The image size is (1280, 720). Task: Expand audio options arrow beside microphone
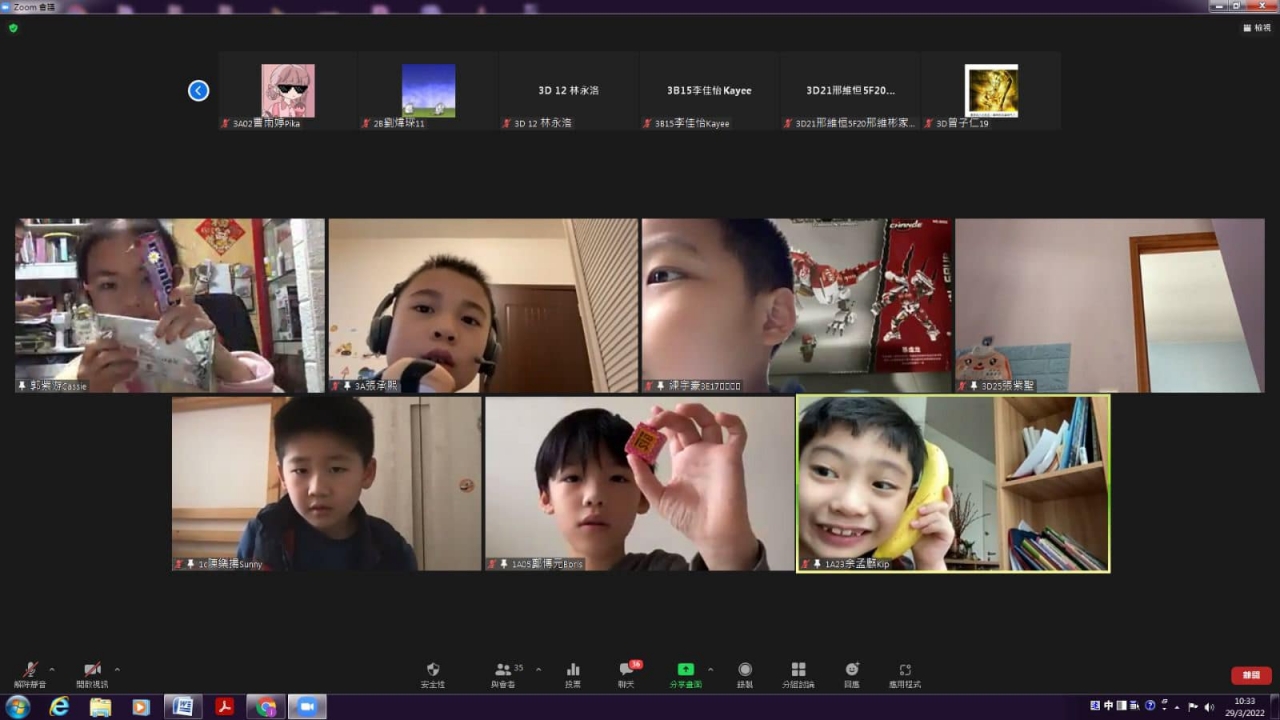click(52, 669)
